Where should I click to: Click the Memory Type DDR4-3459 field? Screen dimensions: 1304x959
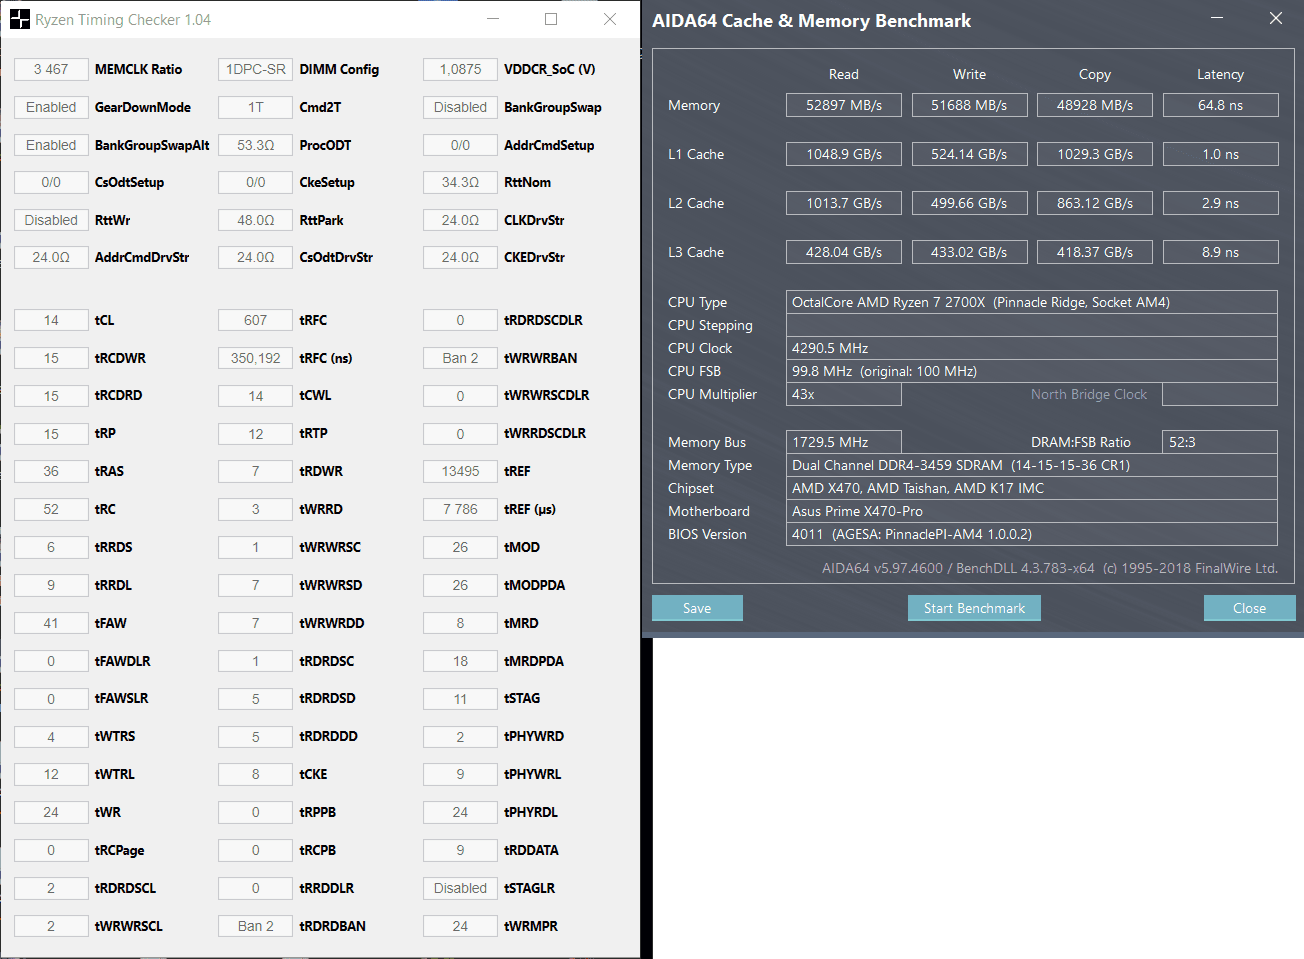(x=1032, y=465)
